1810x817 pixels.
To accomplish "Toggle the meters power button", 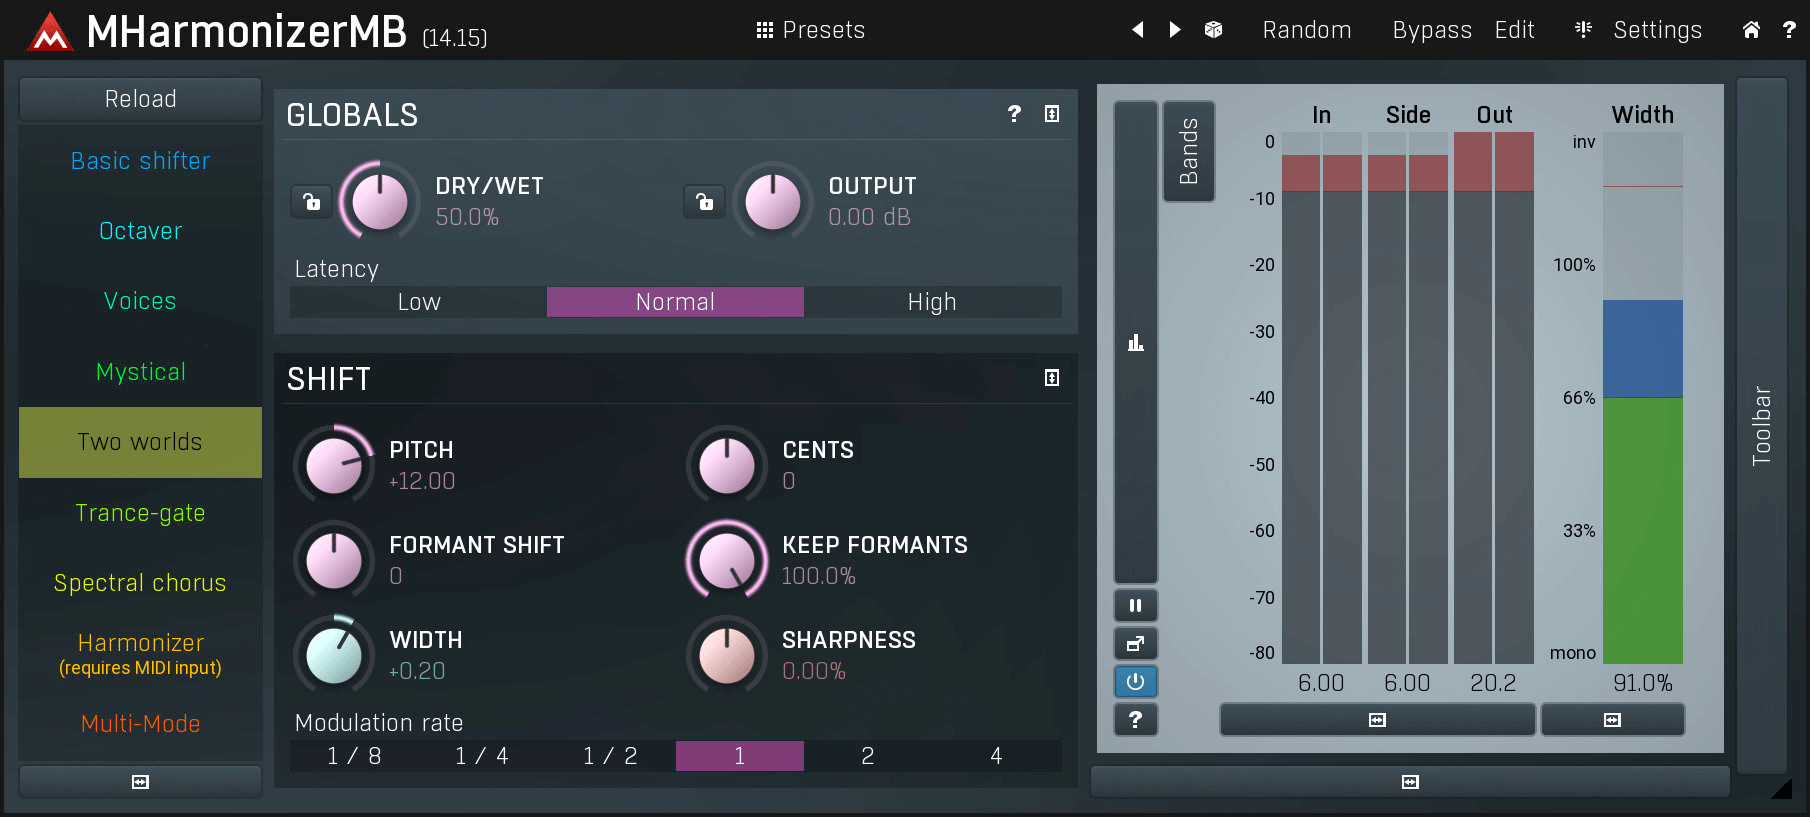I will coord(1135,682).
